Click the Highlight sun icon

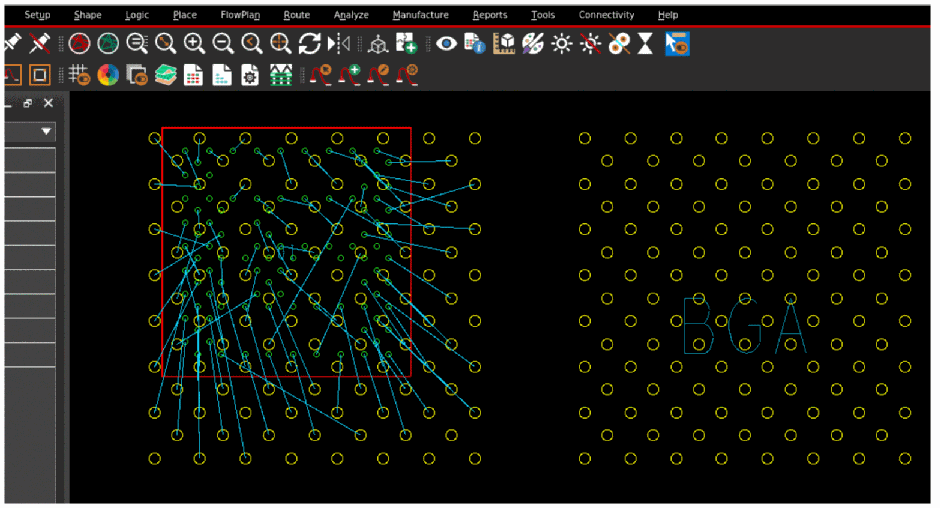point(562,43)
